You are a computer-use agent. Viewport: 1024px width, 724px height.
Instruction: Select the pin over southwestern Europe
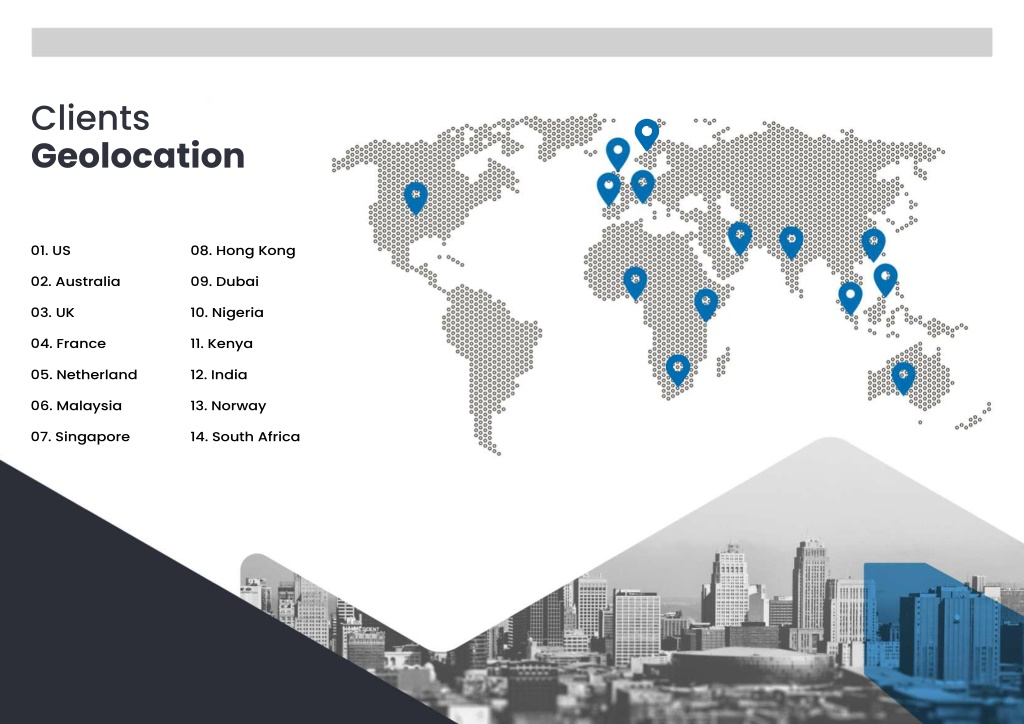609,189
